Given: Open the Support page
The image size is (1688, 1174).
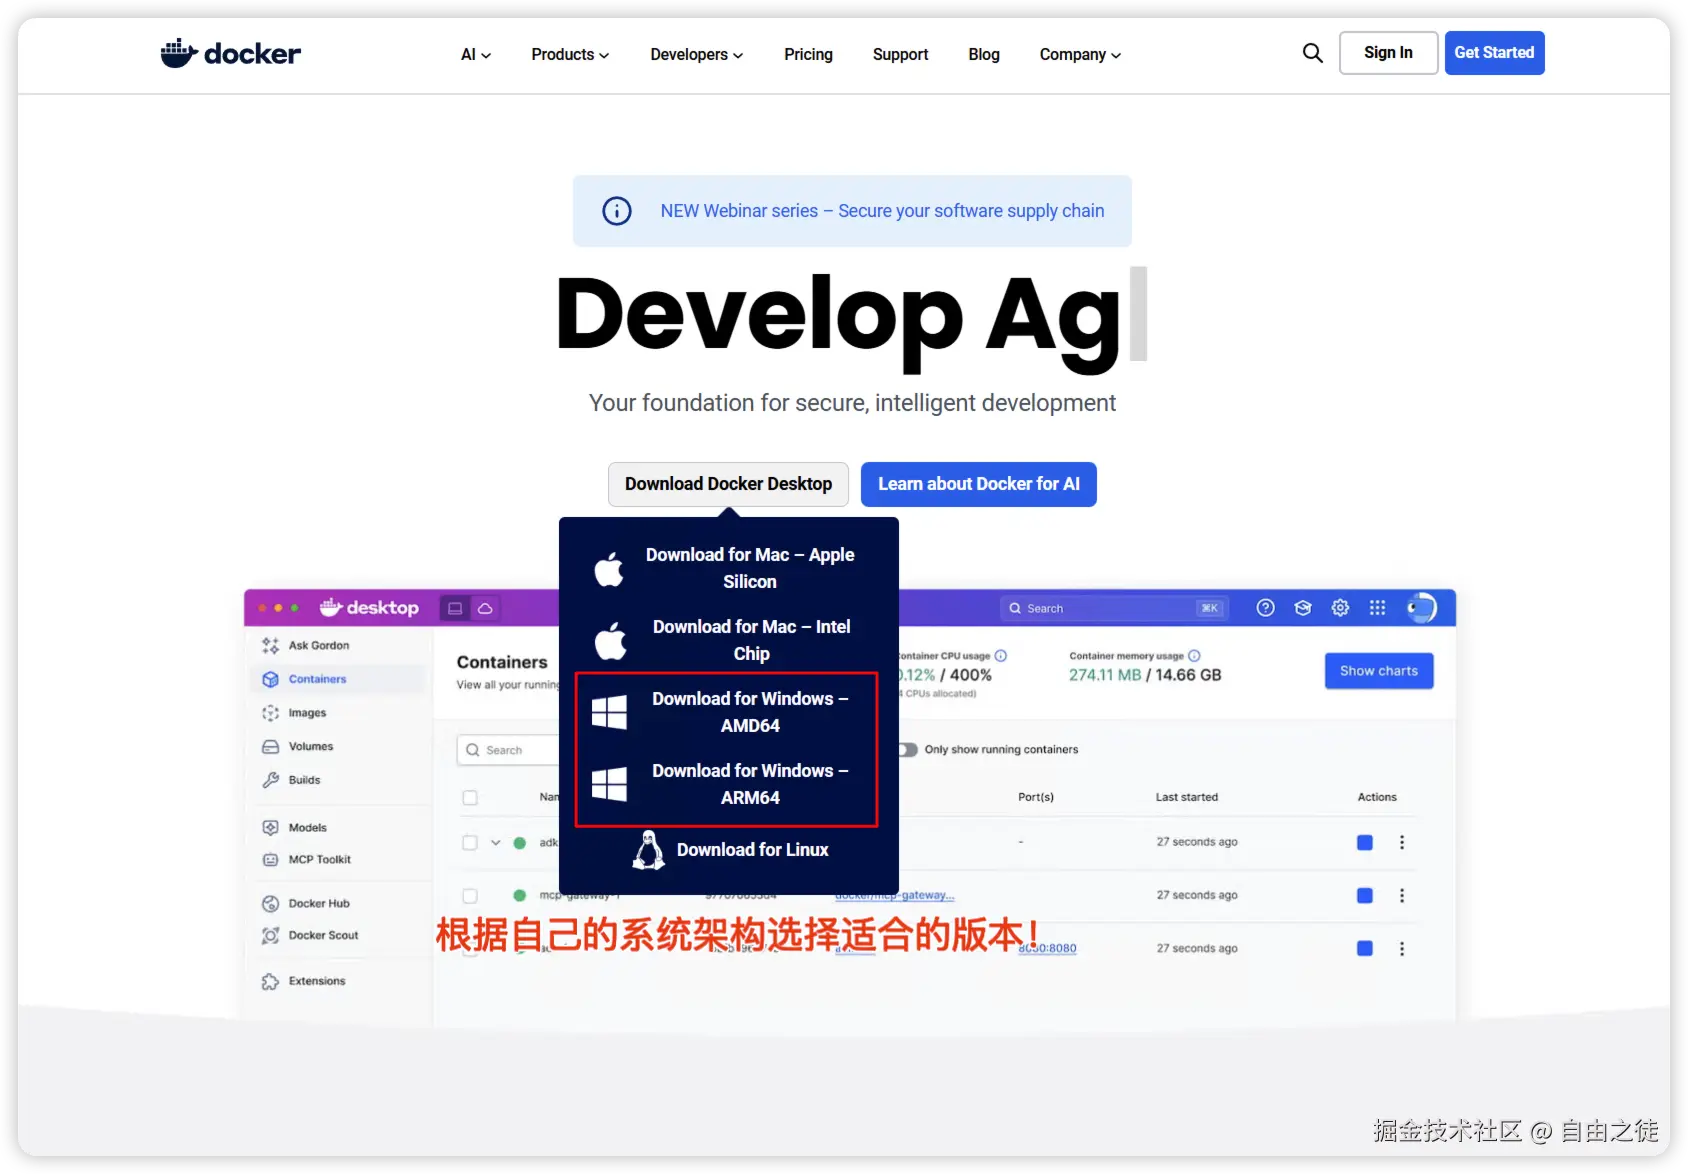Looking at the screenshot, I should 900,55.
